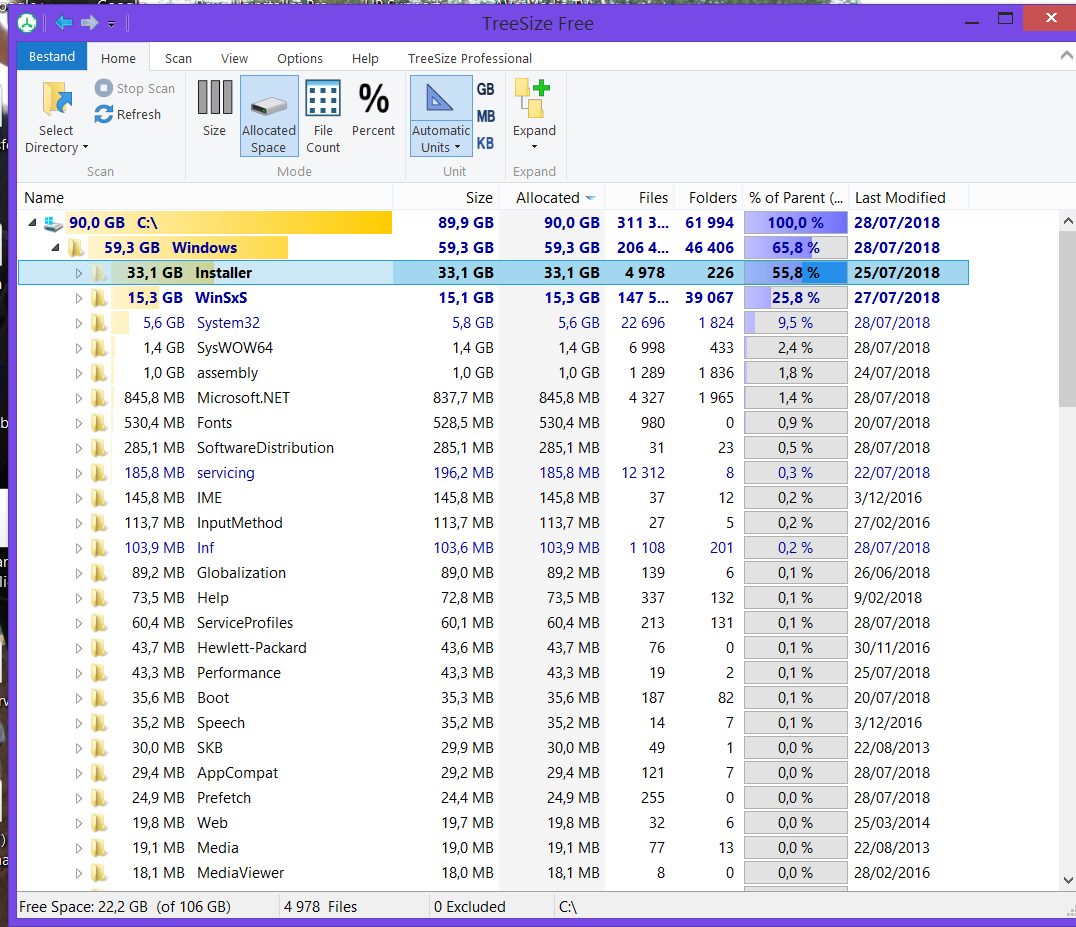Screen dimensions: 1076x927
Task: Expand the SoftwareDistribution folder node
Action: point(79,448)
